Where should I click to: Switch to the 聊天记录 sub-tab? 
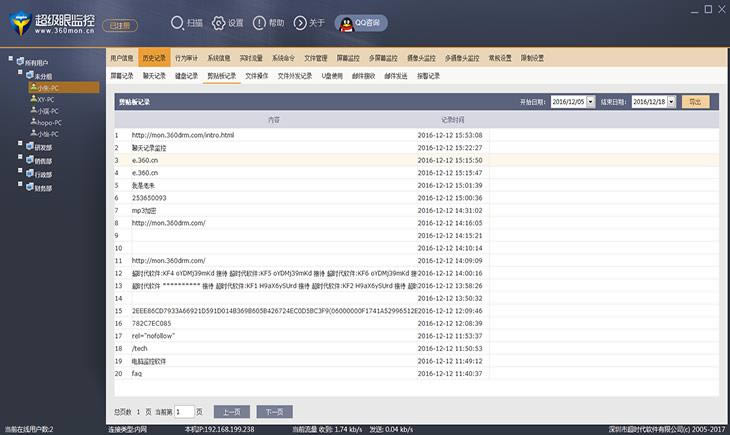[154, 75]
